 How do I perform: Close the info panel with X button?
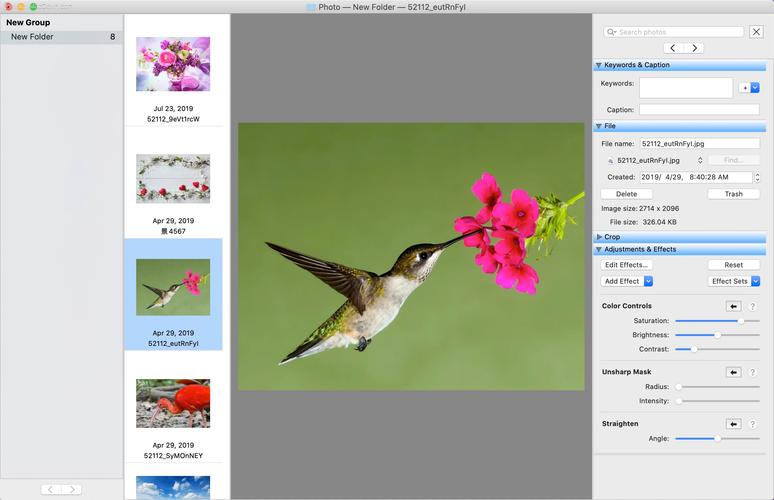tap(756, 32)
